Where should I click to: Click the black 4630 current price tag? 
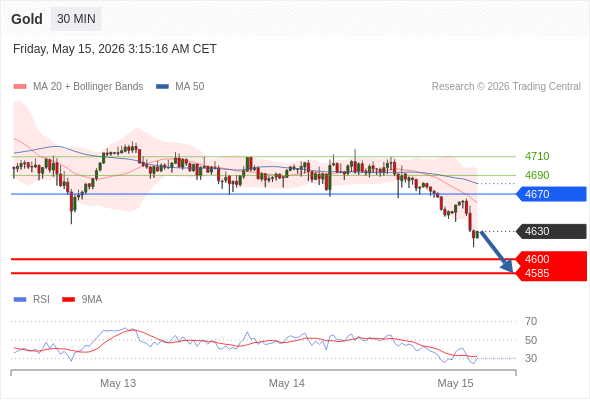click(x=551, y=231)
